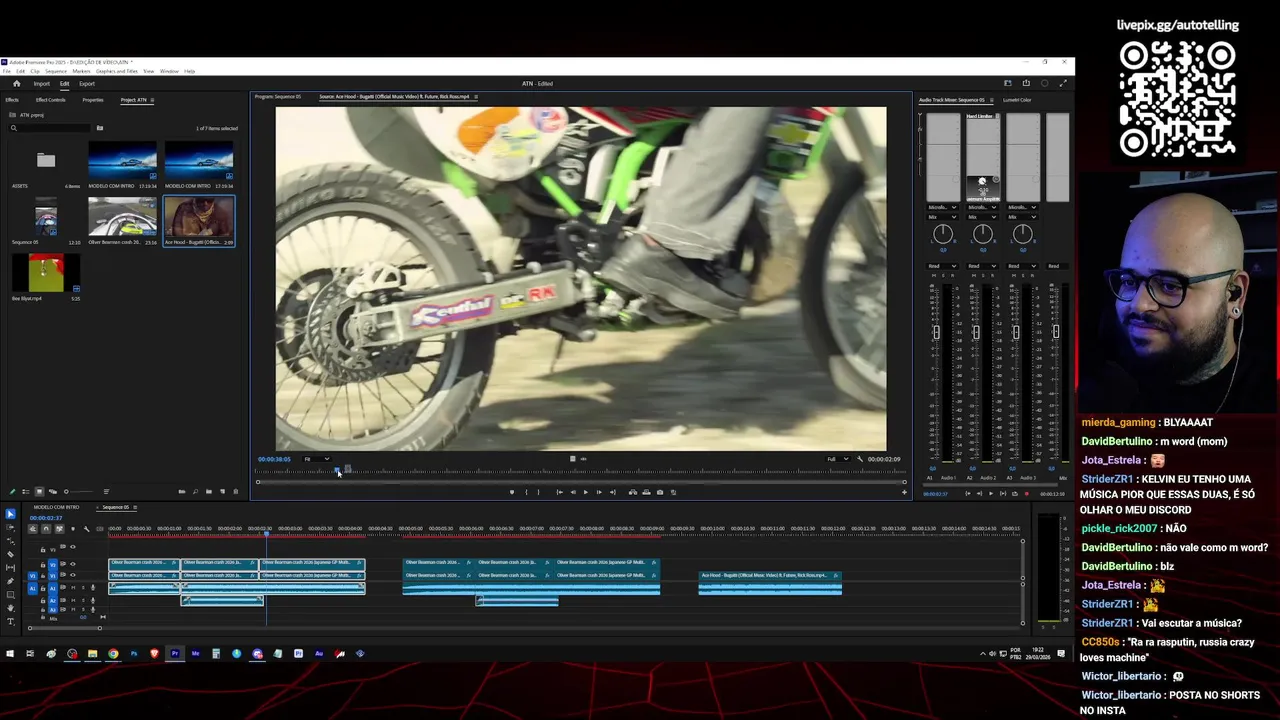Click the audio mixer record button
The width and height of the screenshot is (1280, 720).
[x=1027, y=494]
